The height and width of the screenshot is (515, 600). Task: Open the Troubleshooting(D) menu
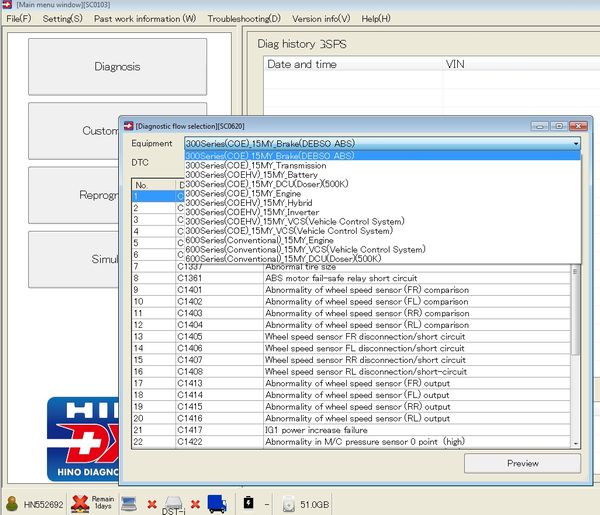coord(244,18)
